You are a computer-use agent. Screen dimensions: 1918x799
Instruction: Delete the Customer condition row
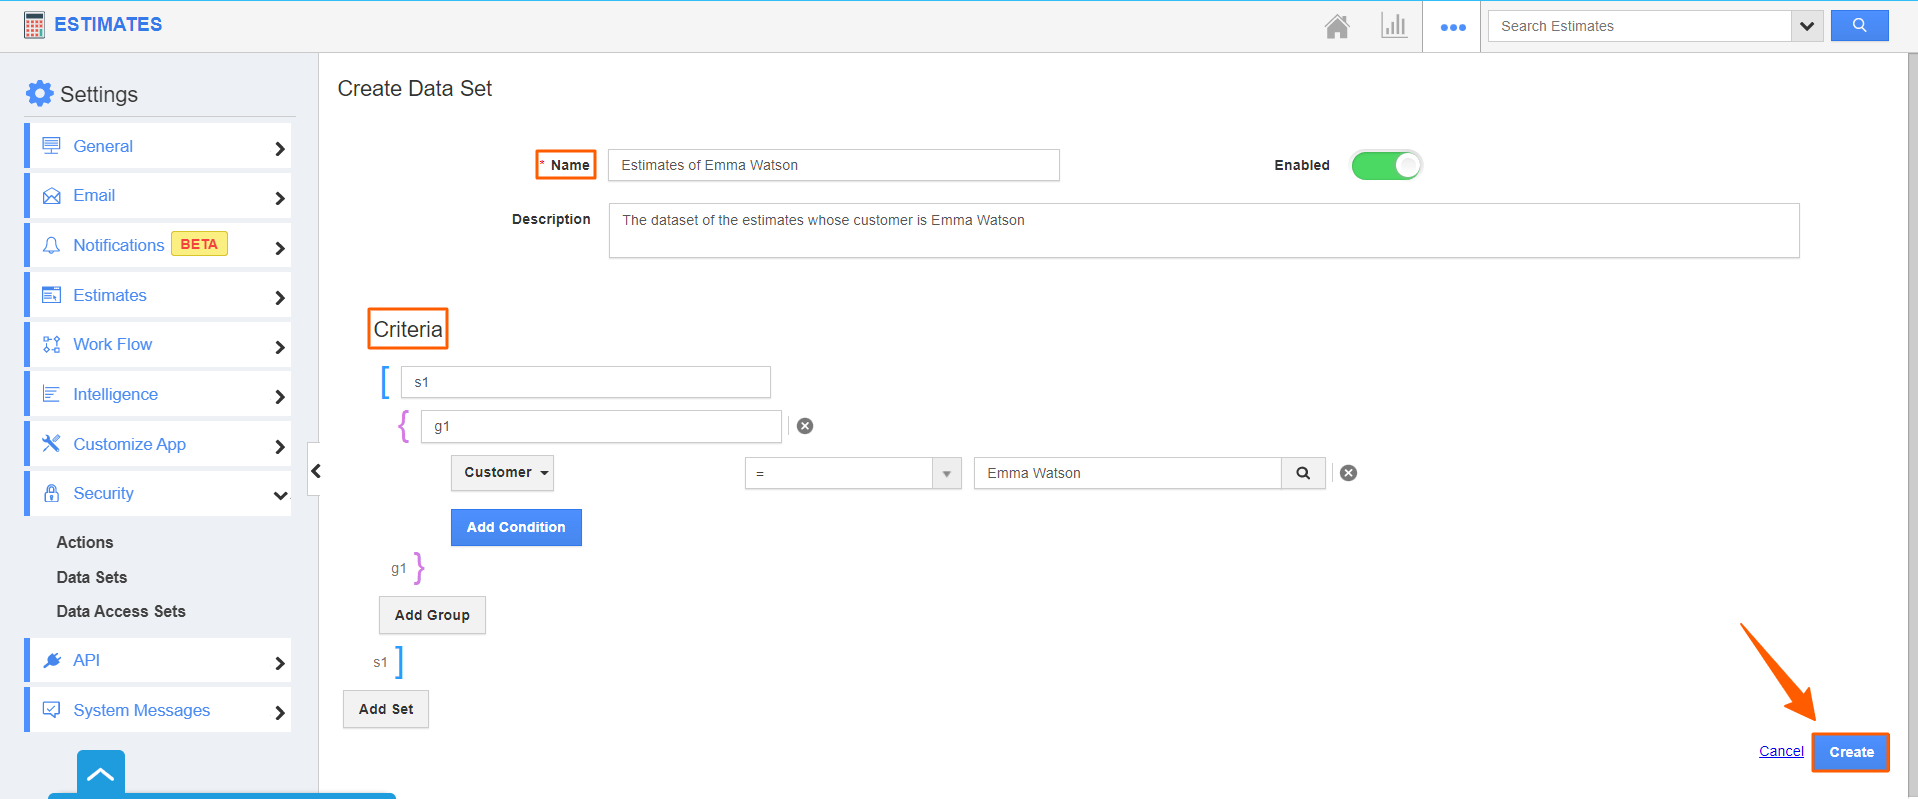(1349, 473)
